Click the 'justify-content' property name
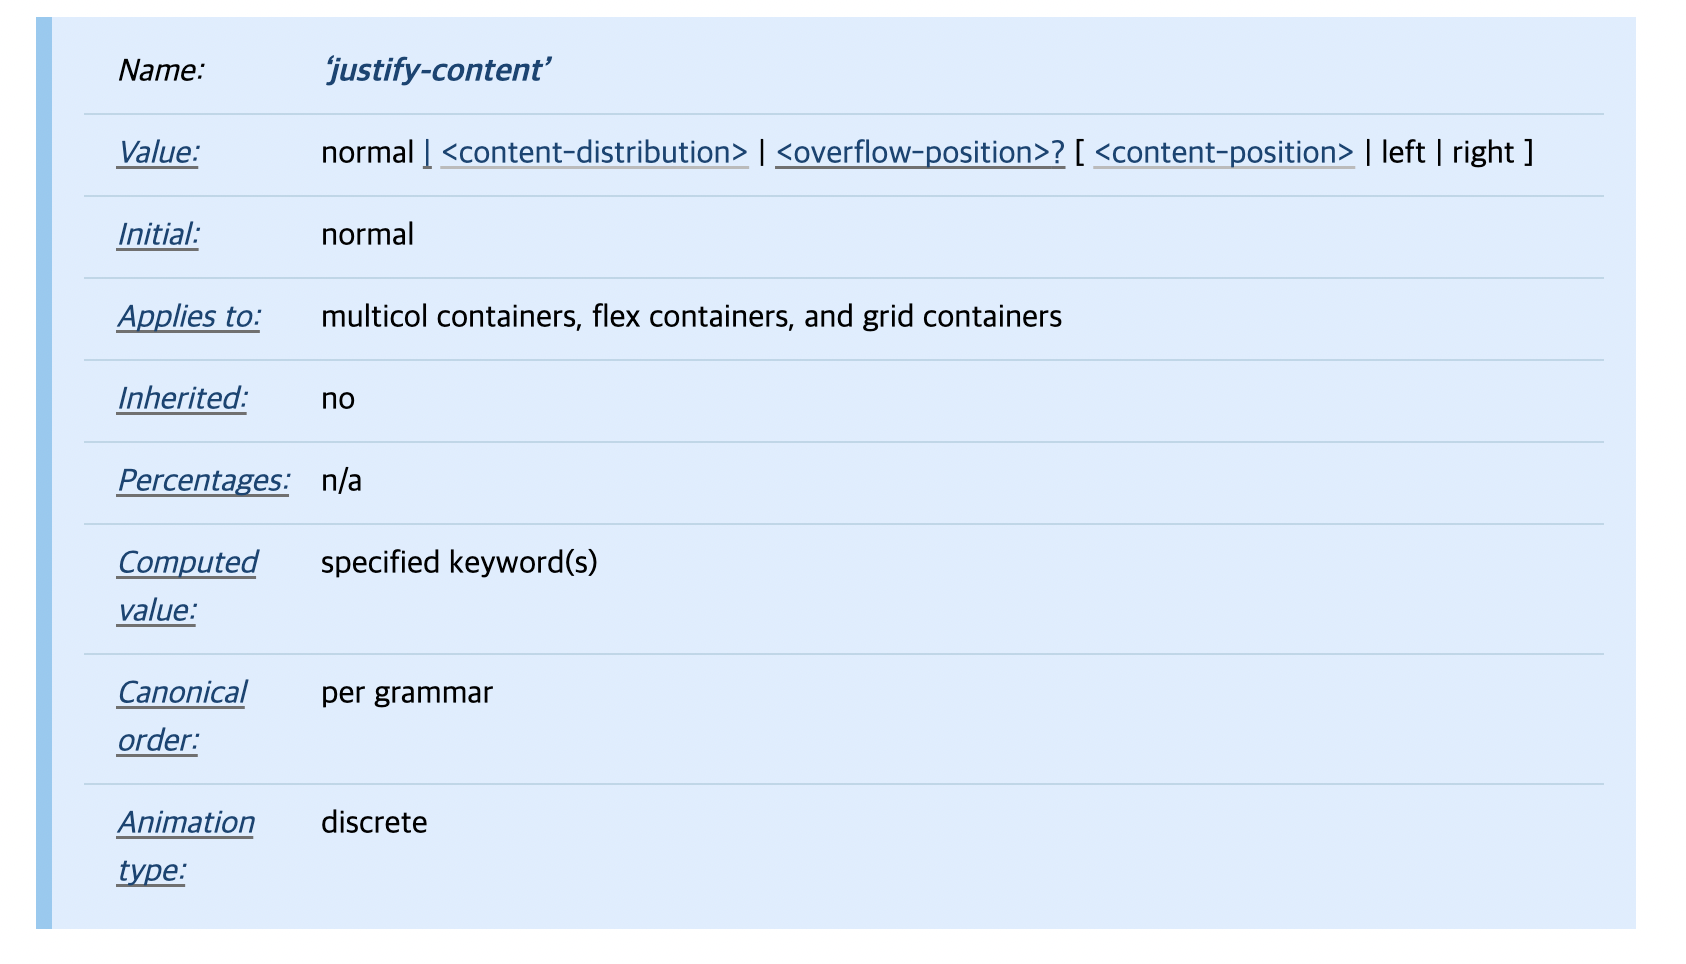This screenshot has width=1686, height=964. click(437, 70)
